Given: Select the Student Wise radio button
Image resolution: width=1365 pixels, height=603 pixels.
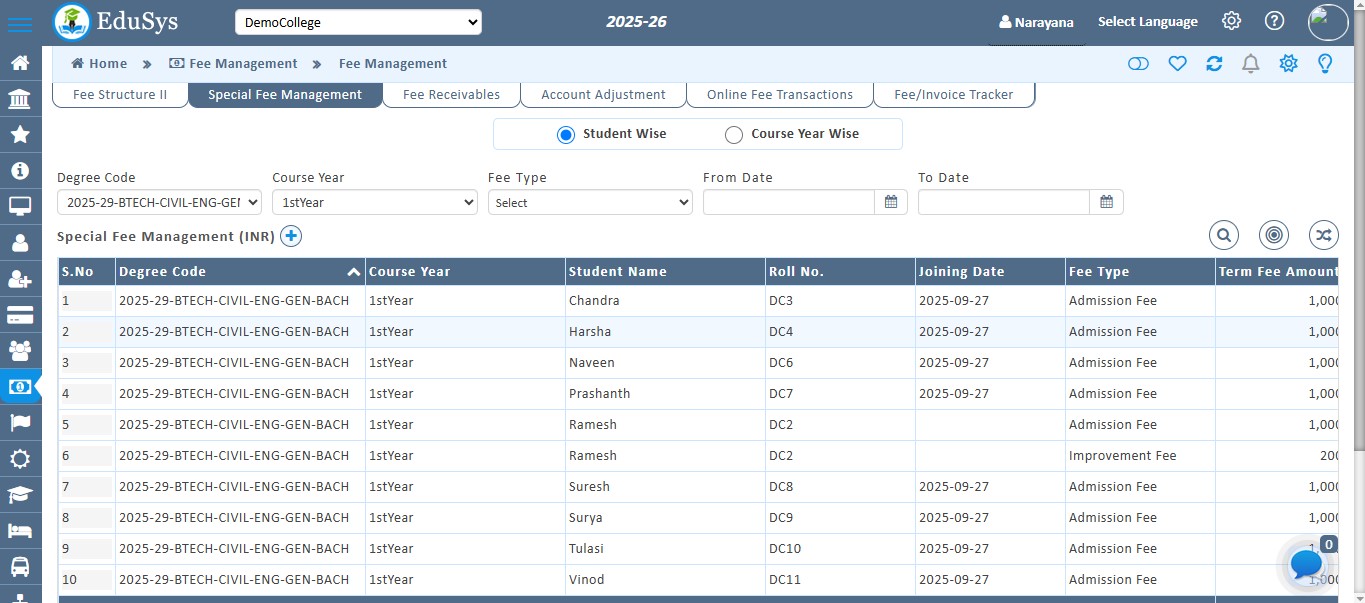Looking at the screenshot, I should point(566,133).
